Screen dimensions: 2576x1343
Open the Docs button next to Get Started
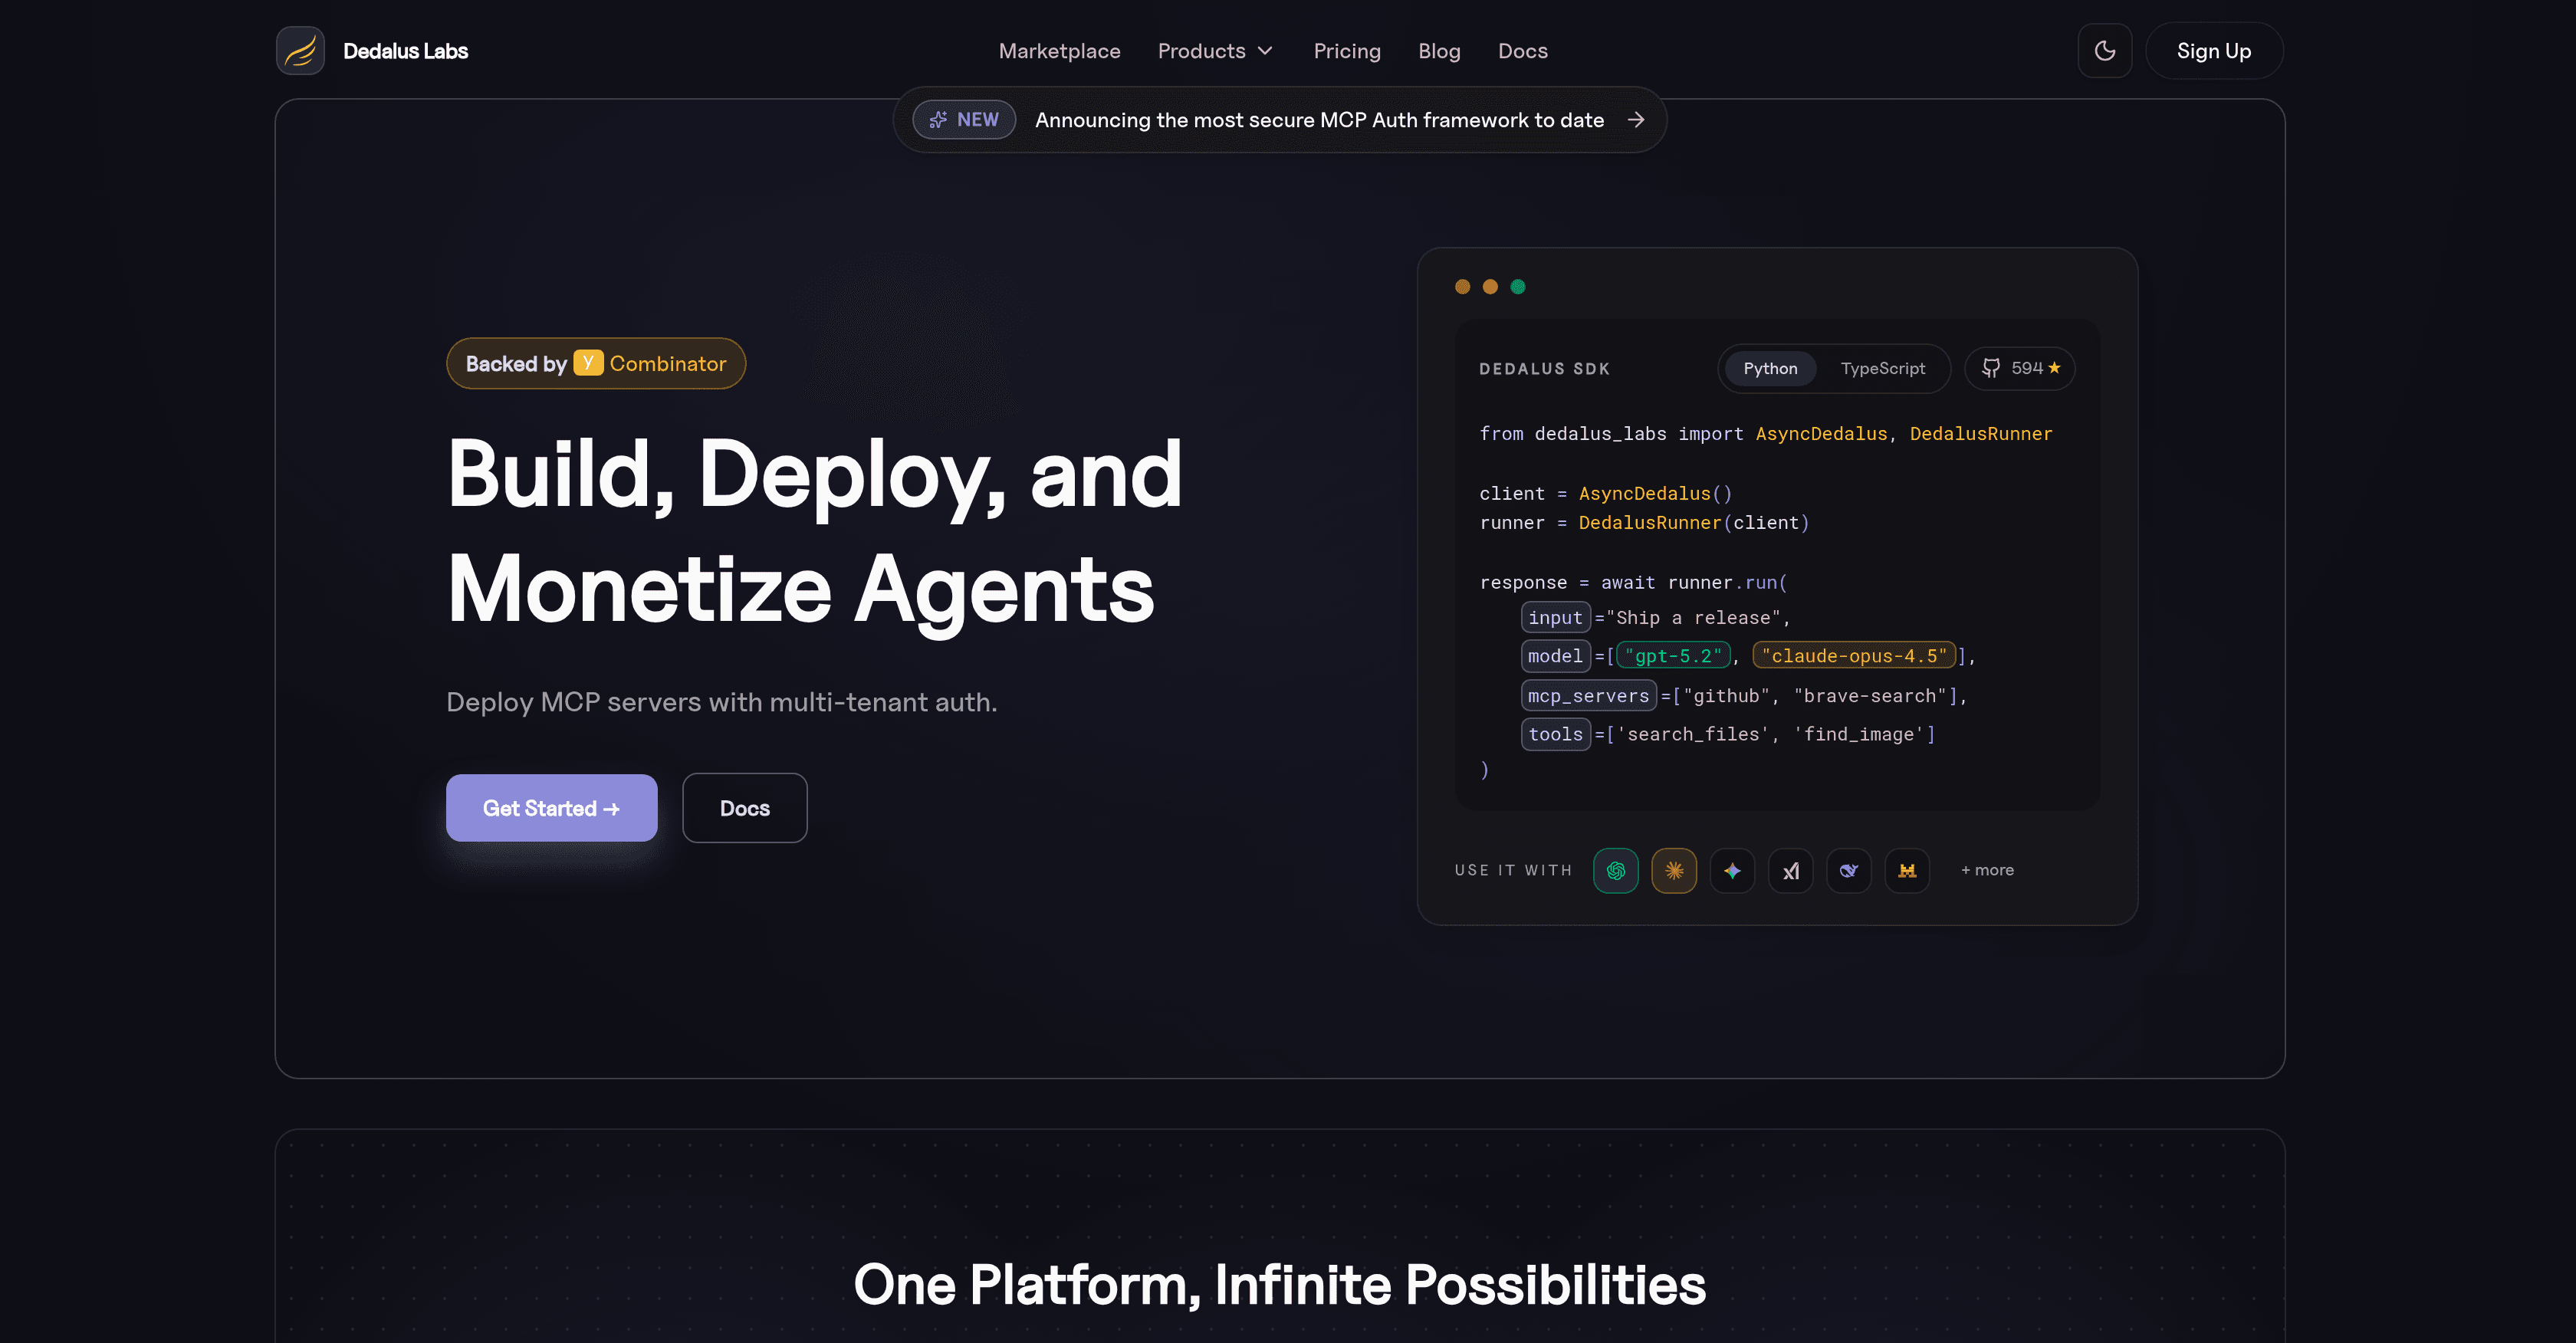744,808
